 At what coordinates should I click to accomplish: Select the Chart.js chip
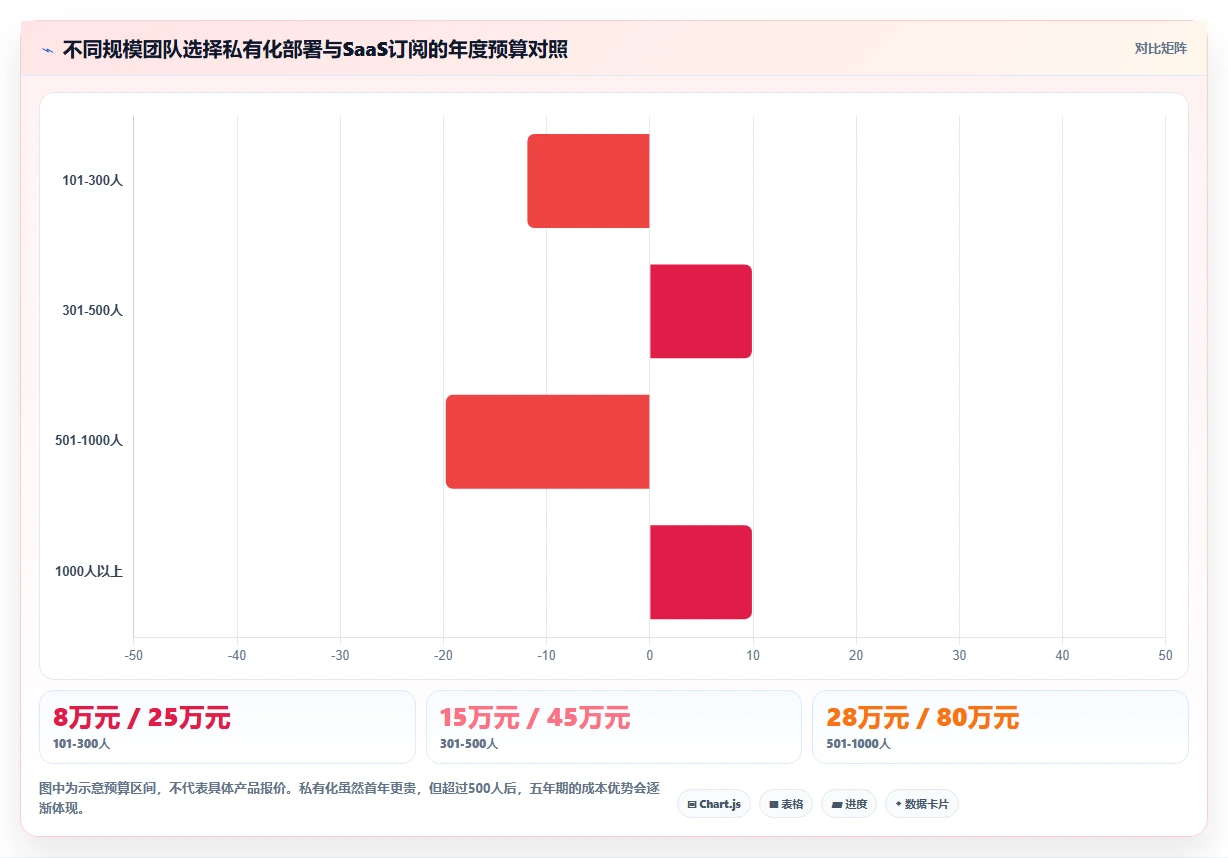714,804
